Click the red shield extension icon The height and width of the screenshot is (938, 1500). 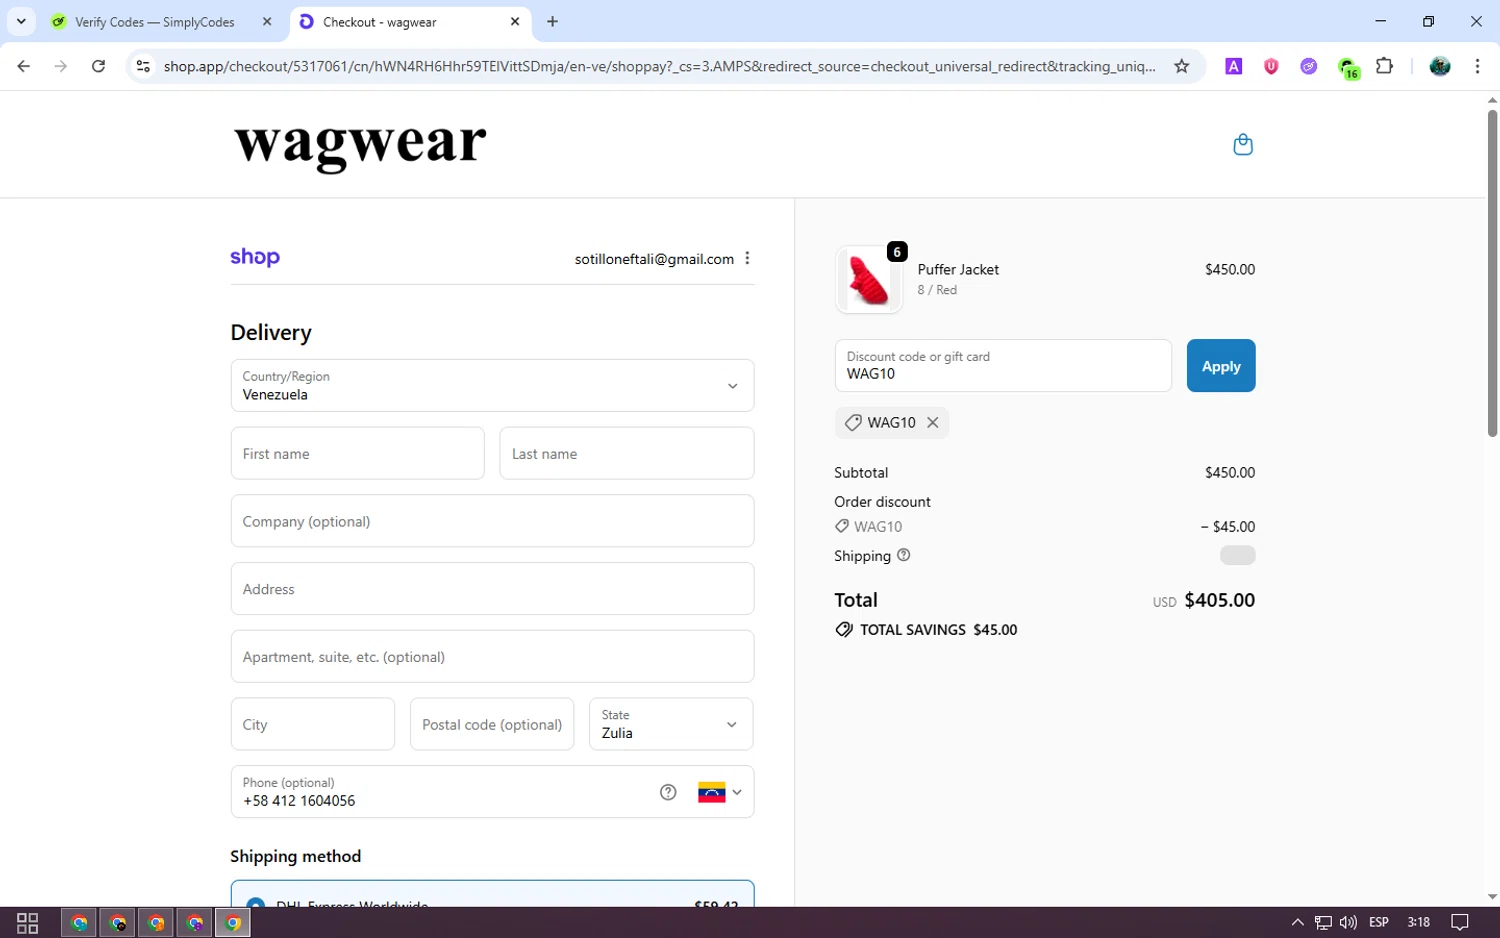pos(1271,66)
